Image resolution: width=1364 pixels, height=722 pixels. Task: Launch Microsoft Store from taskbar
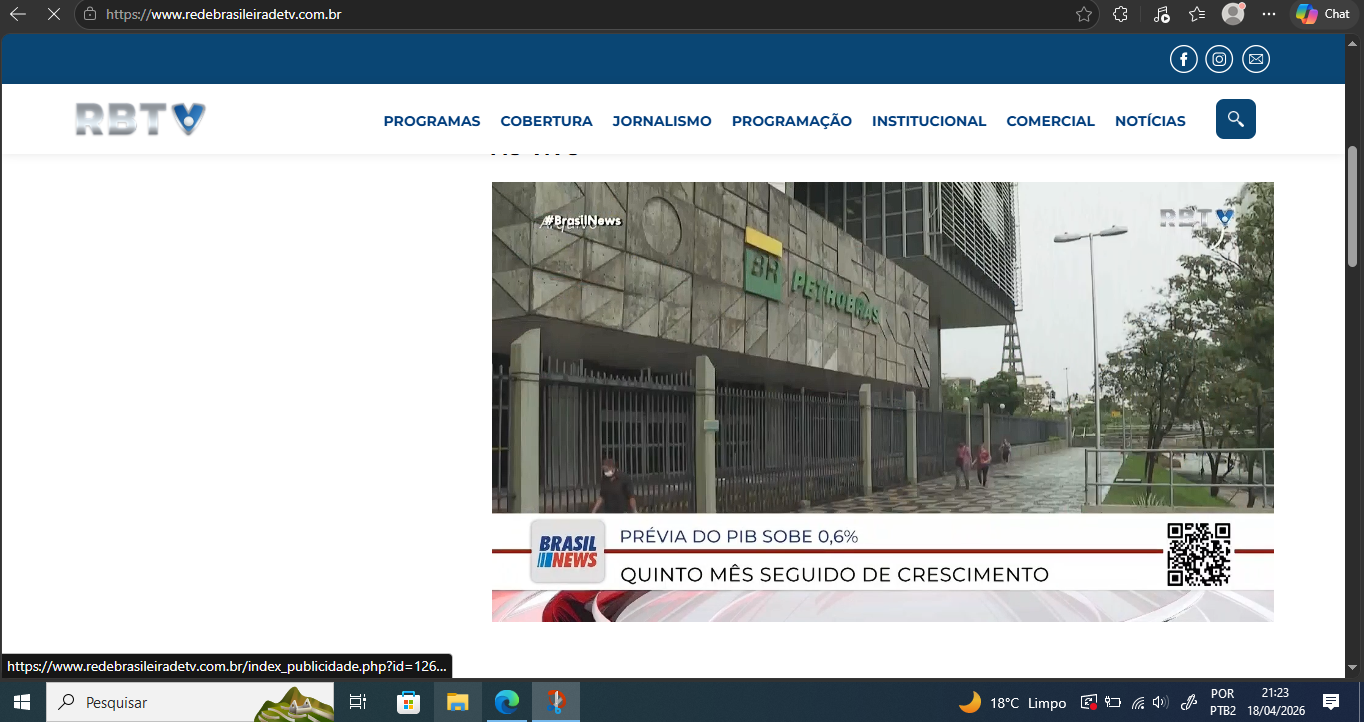coord(408,702)
